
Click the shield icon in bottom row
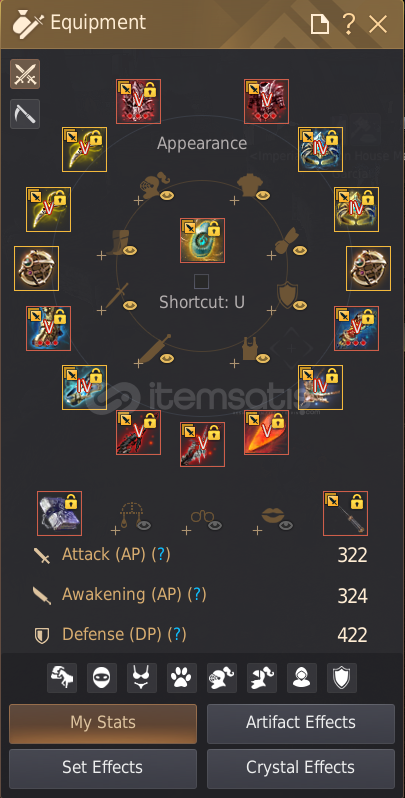click(341, 678)
